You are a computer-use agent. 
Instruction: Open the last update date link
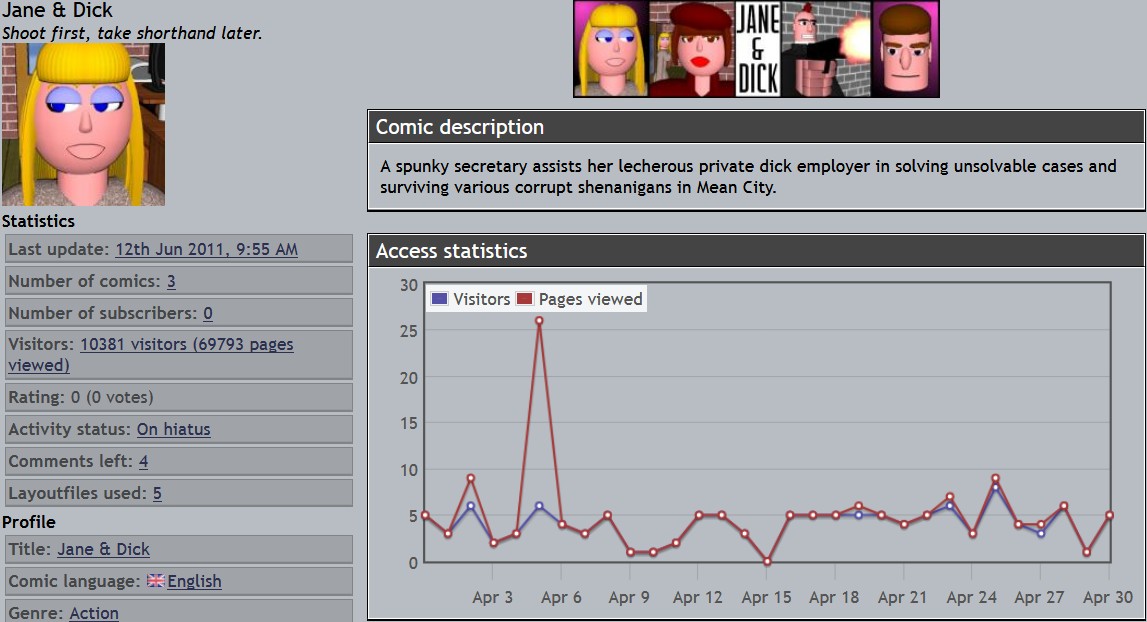(x=206, y=249)
